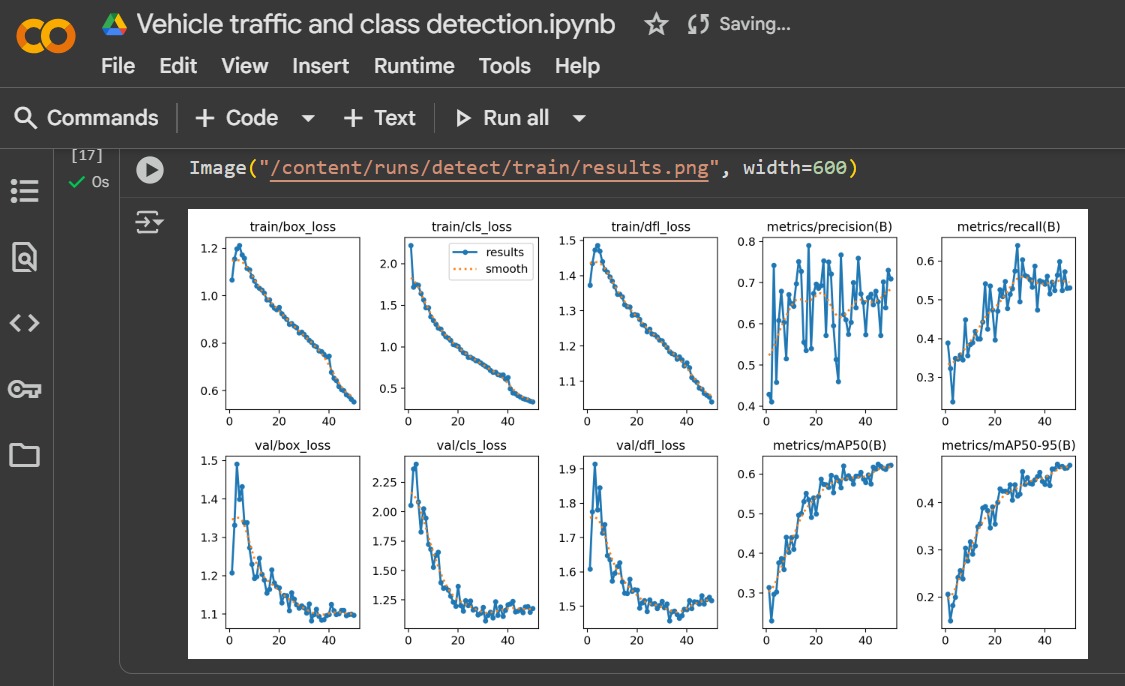Click the metrics/precision(B) chart title
1125x686 pixels.
tap(829, 227)
